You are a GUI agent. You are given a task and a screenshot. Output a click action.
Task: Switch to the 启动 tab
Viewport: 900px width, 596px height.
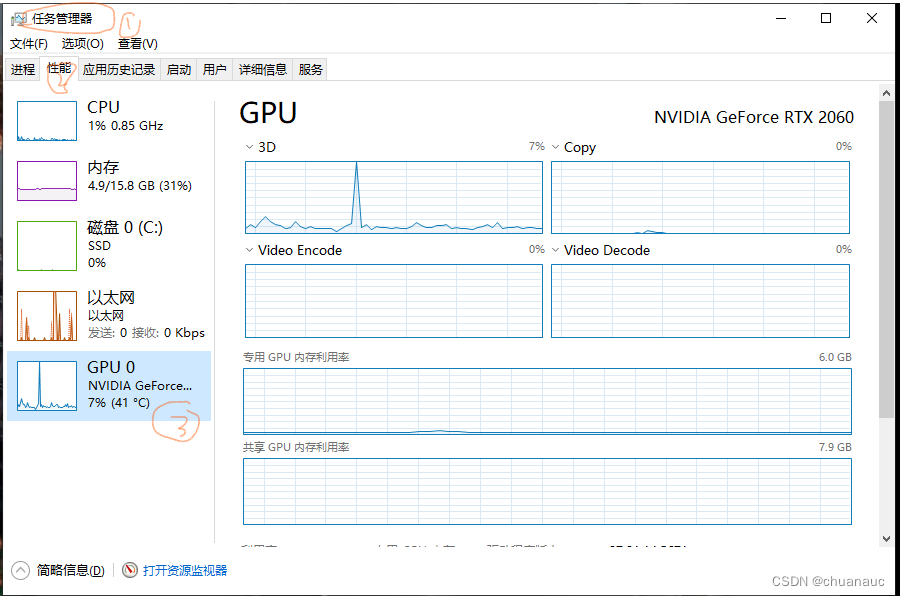tap(179, 69)
